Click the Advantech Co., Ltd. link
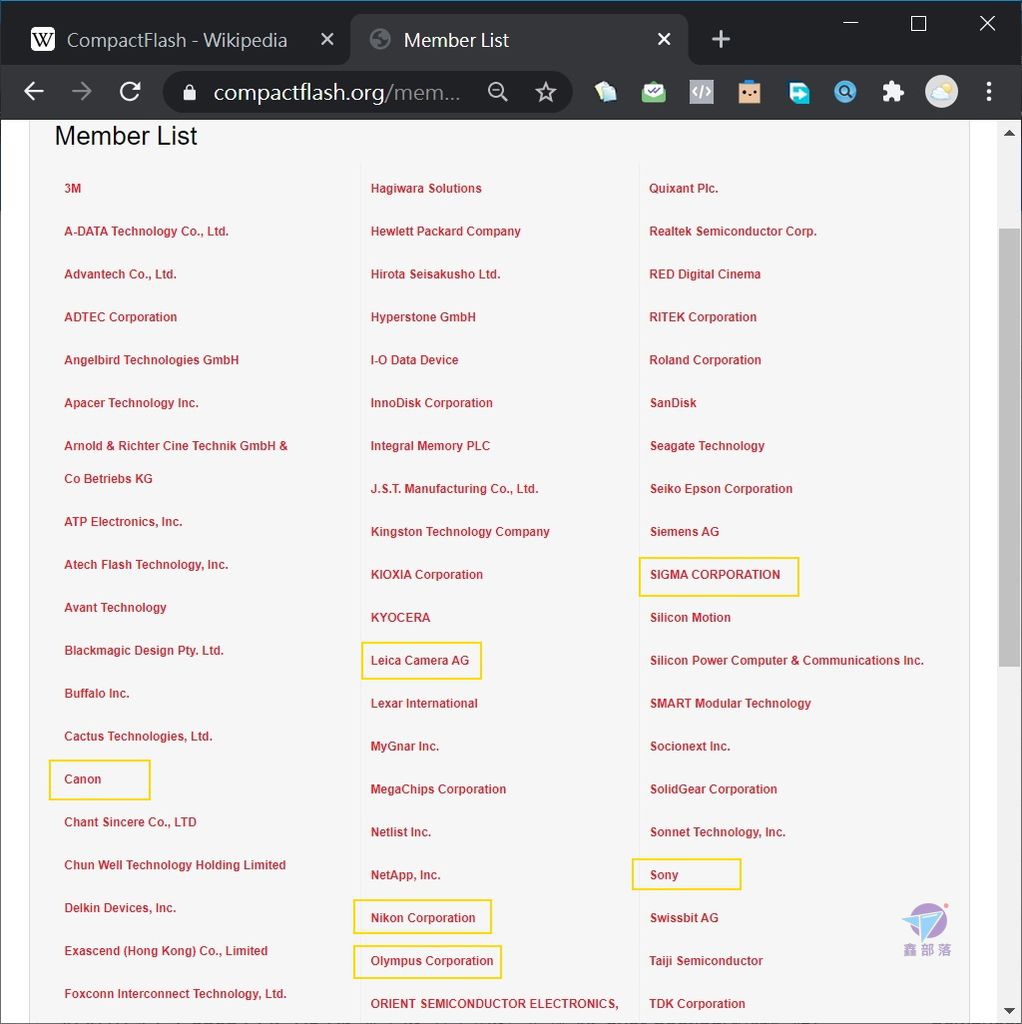The height and width of the screenshot is (1024, 1022). coord(120,274)
